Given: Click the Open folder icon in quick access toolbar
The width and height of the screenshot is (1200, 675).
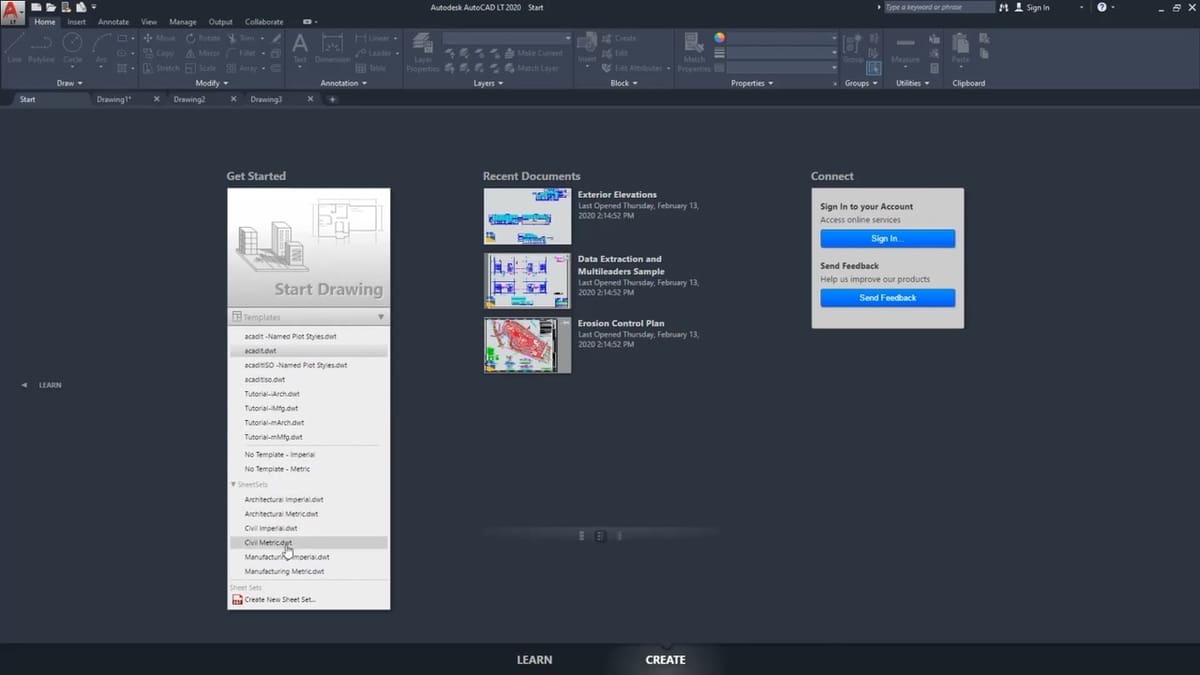Looking at the screenshot, I should 50,7.
